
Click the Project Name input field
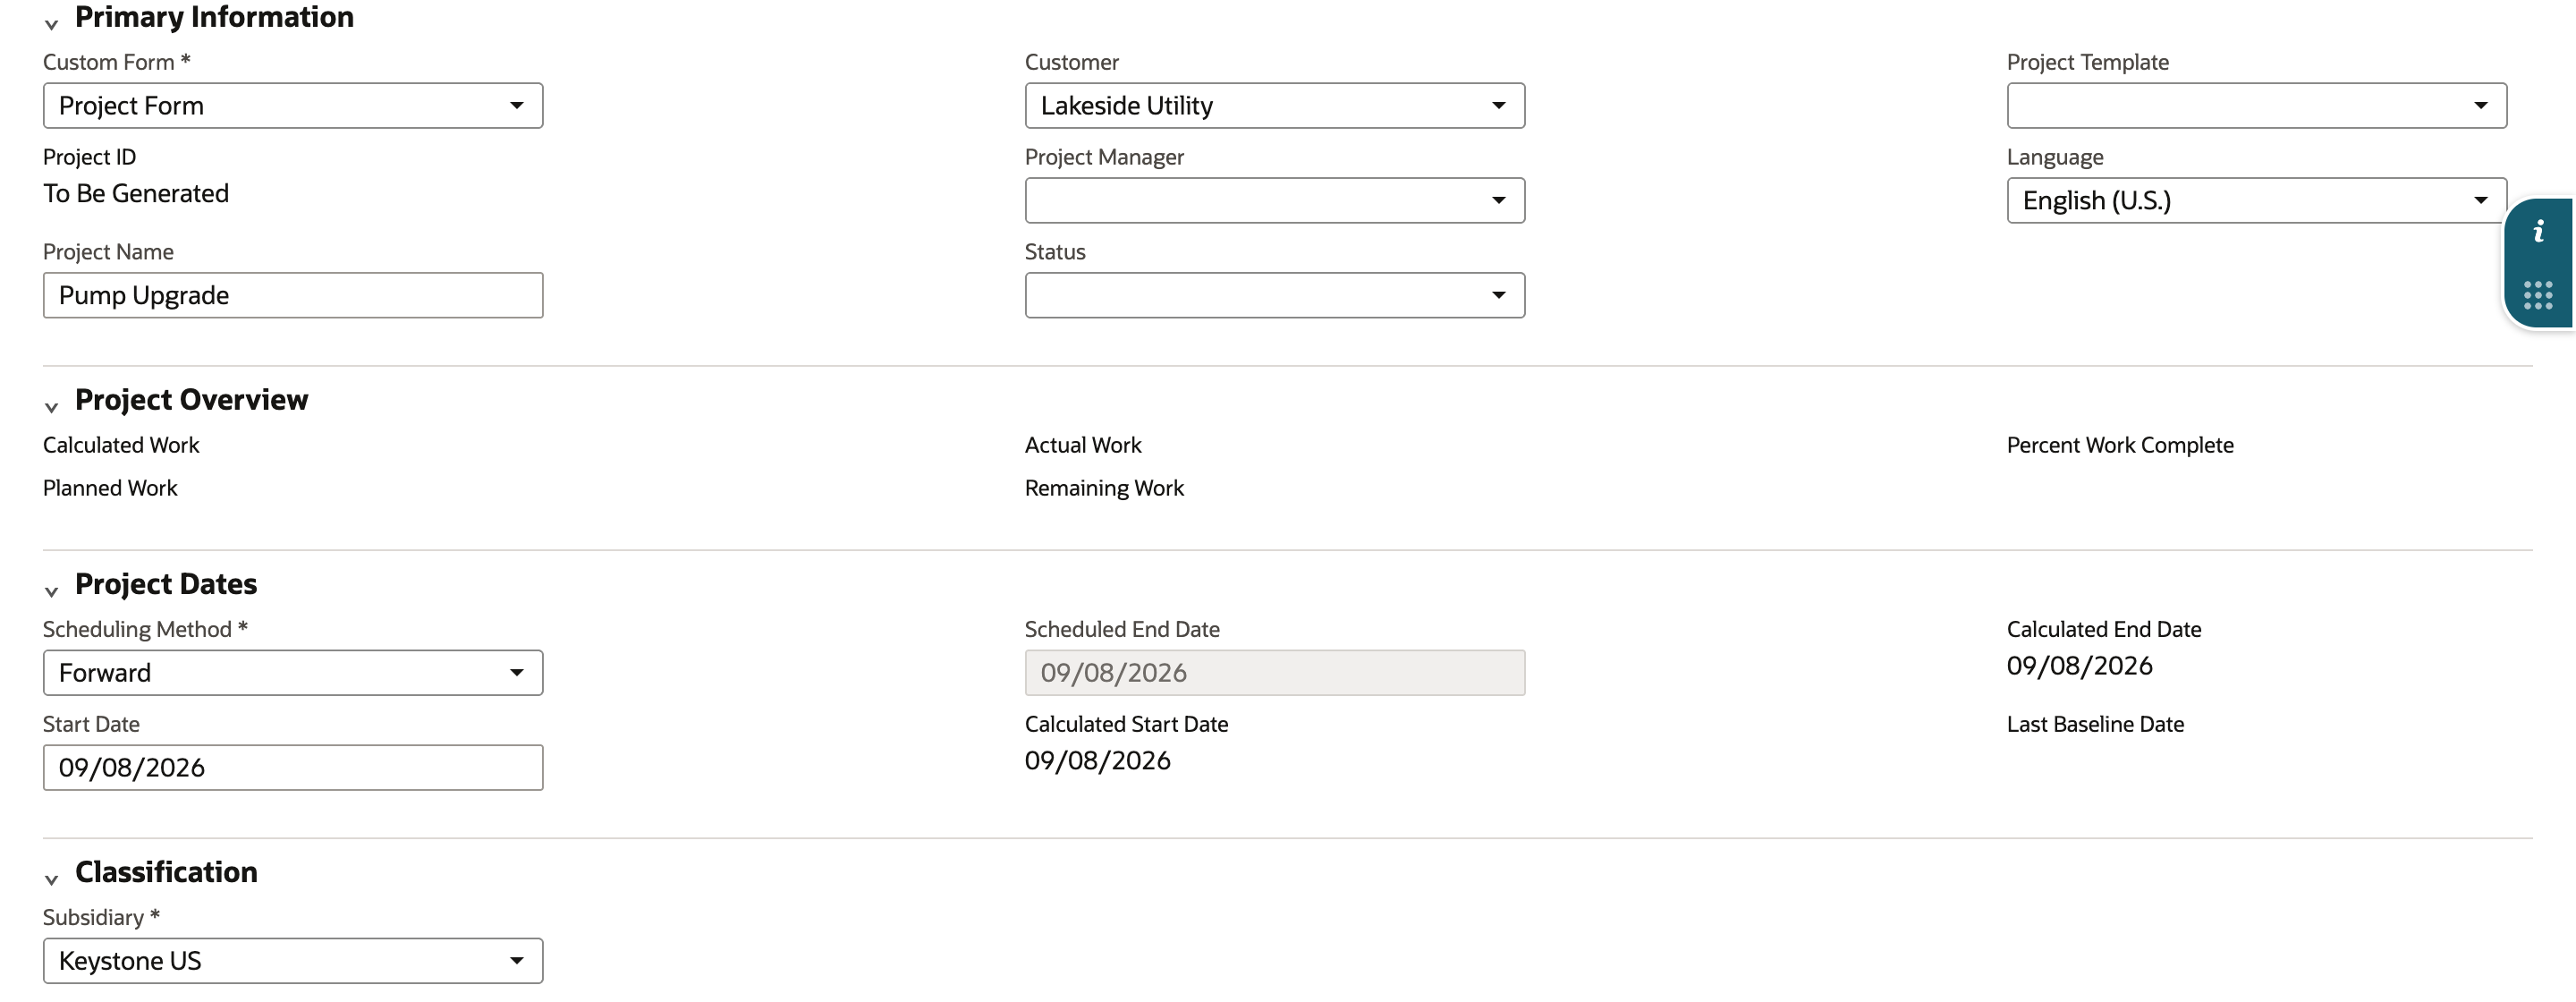[x=293, y=295]
